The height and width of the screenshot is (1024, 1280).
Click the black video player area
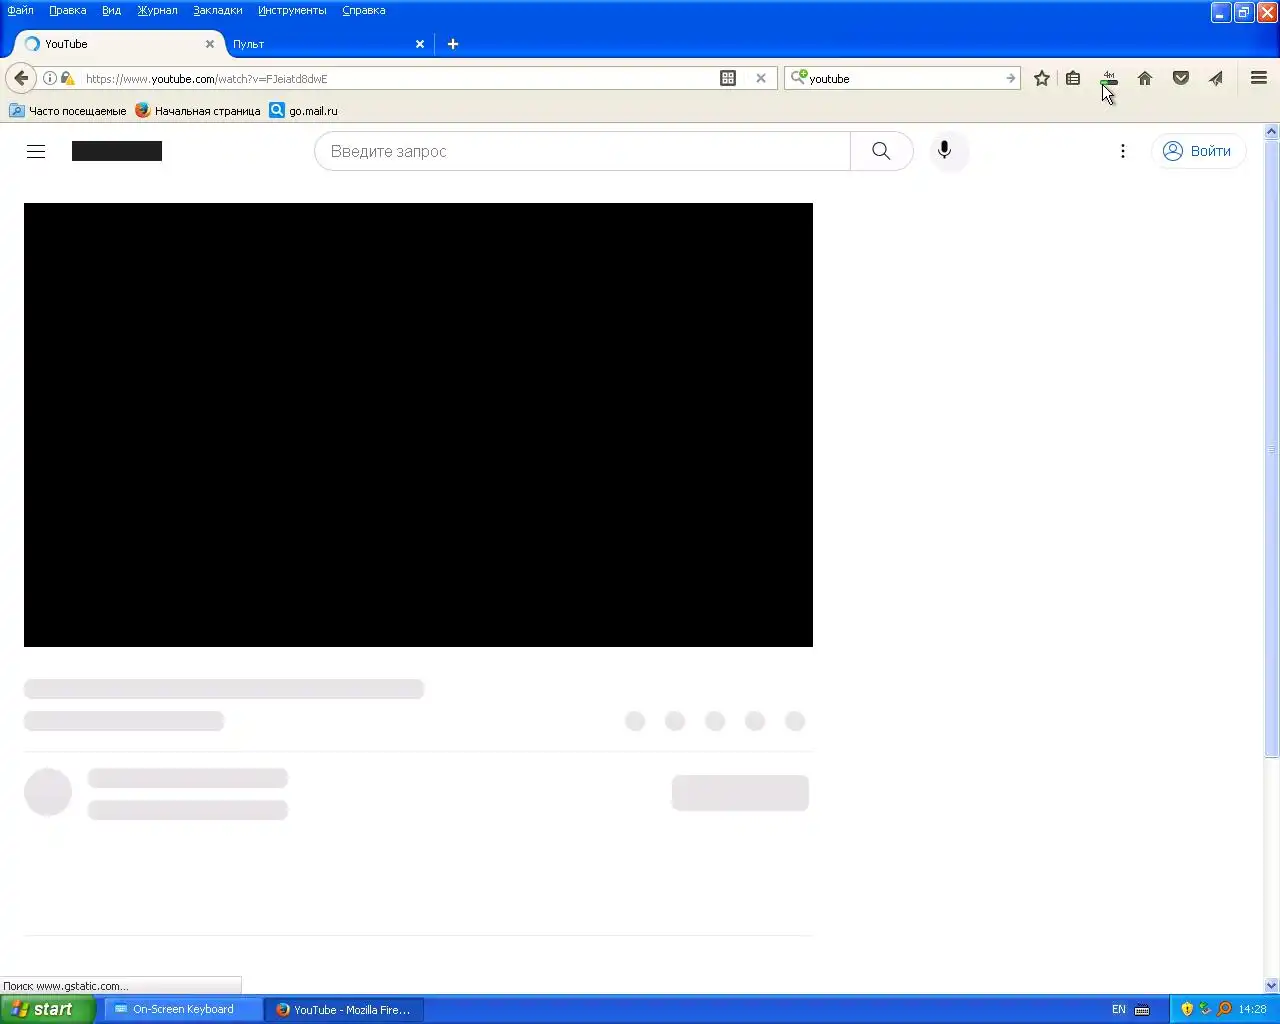tap(418, 425)
